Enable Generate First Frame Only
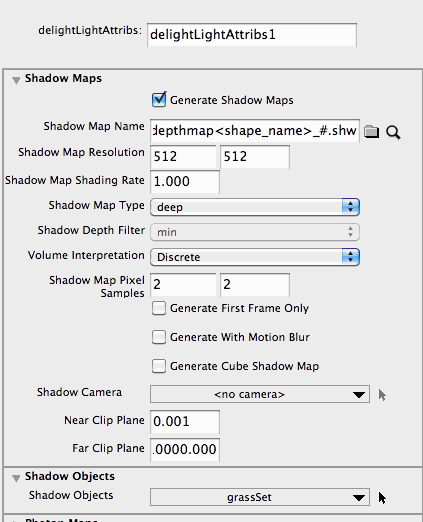Viewport: 423px width, 522px height. tap(159, 308)
